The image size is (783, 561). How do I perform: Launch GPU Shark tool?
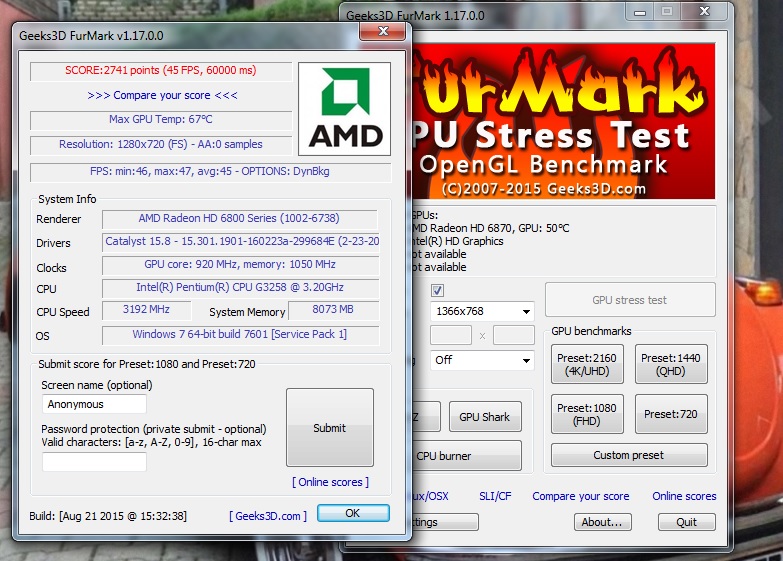[485, 417]
